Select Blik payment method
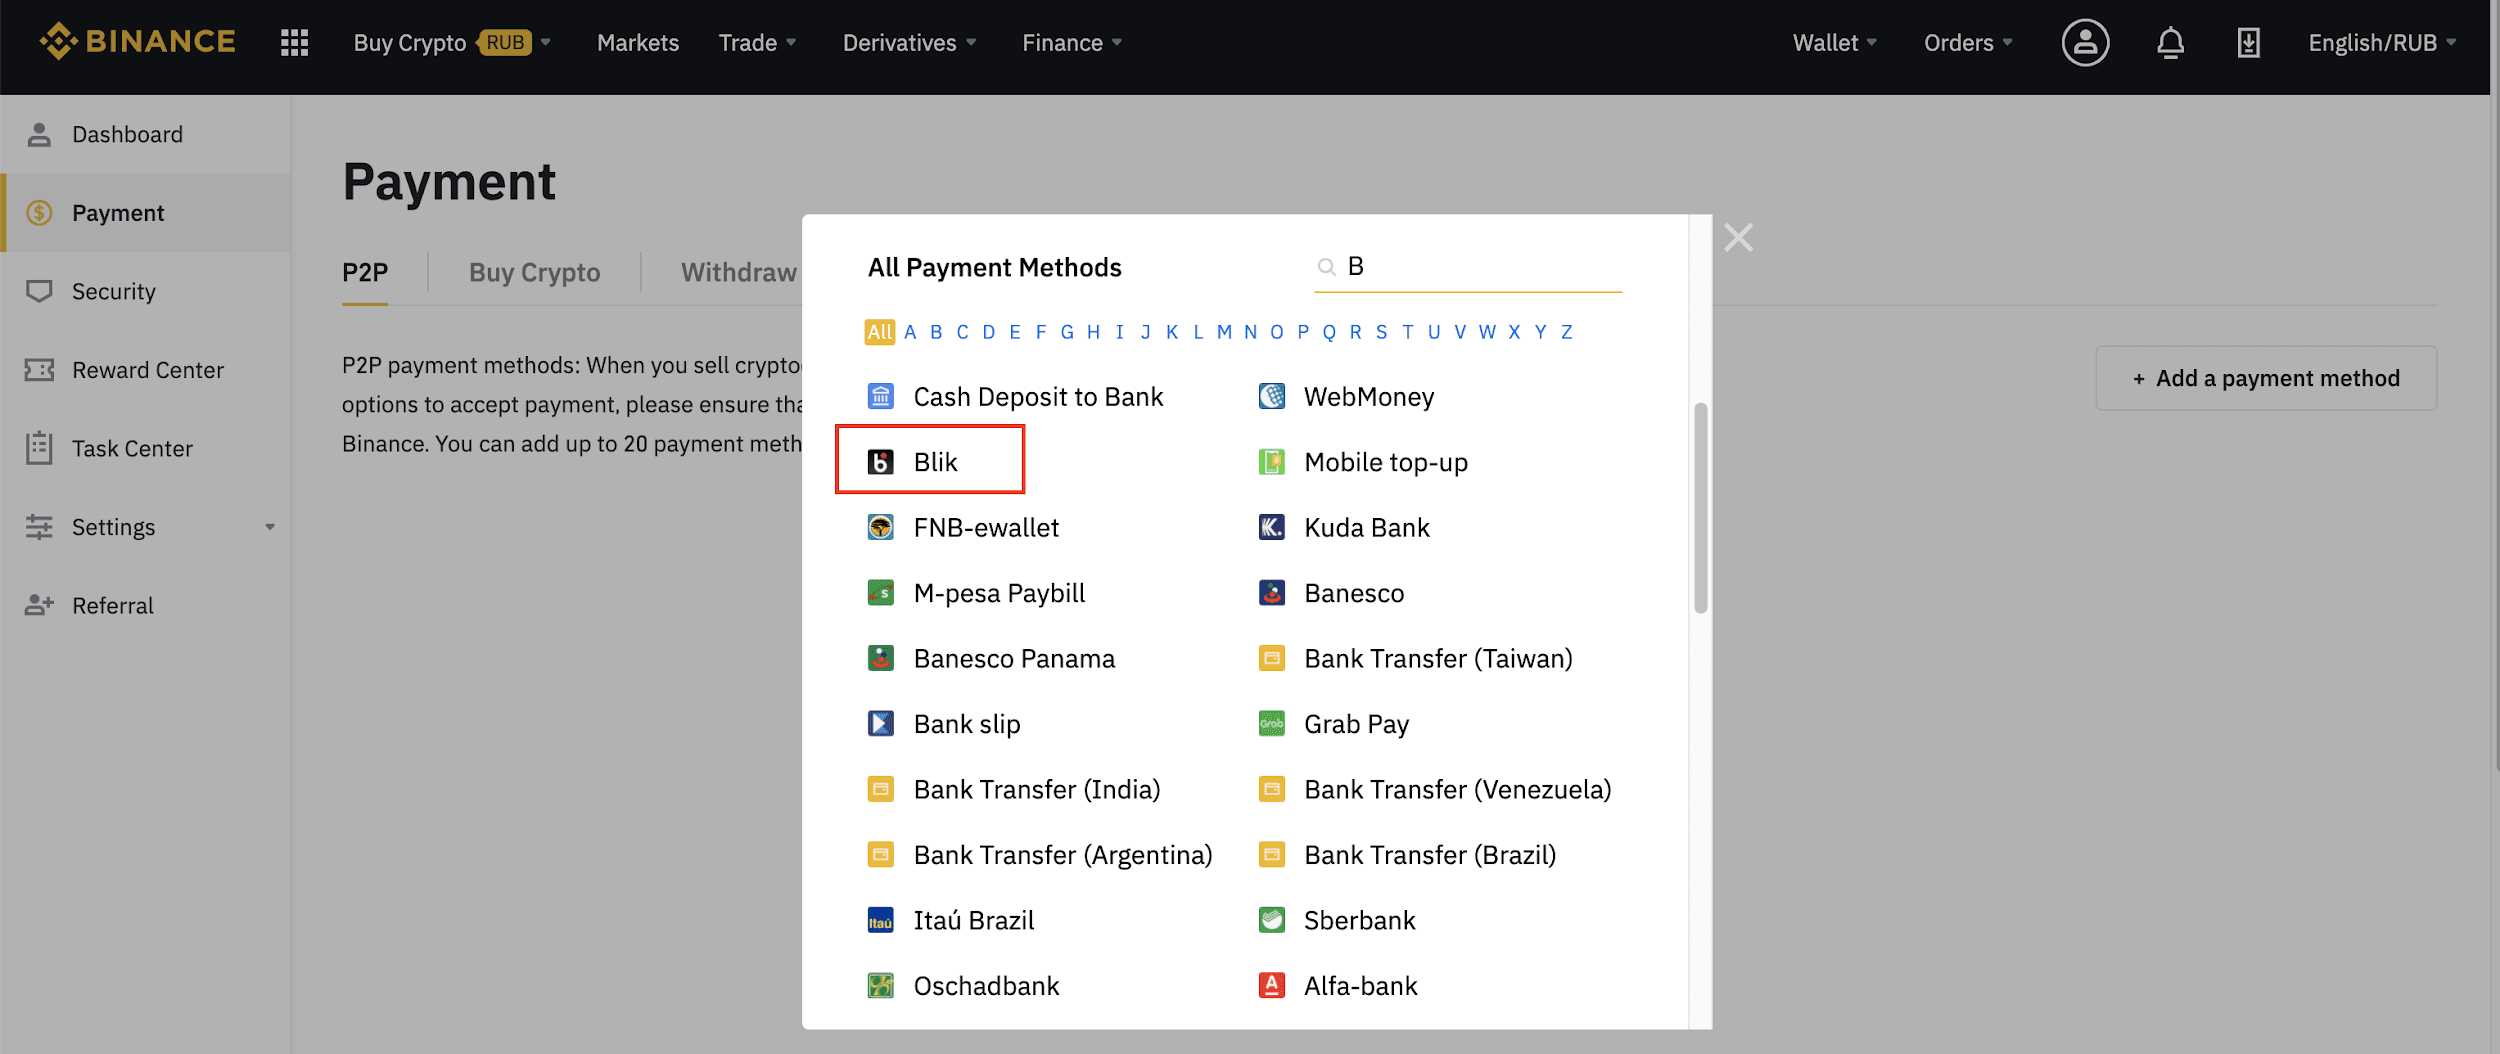 [x=930, y=459]
